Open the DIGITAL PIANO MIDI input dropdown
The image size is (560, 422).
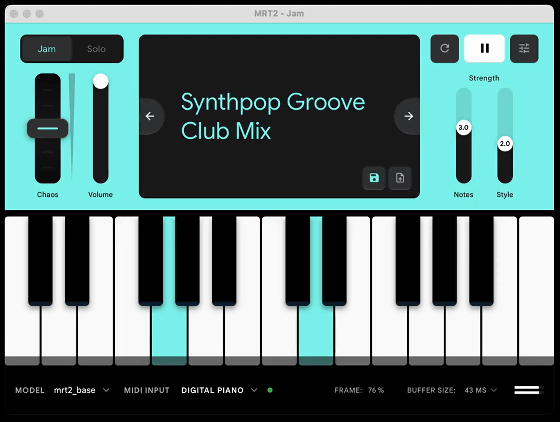[219, 390]
